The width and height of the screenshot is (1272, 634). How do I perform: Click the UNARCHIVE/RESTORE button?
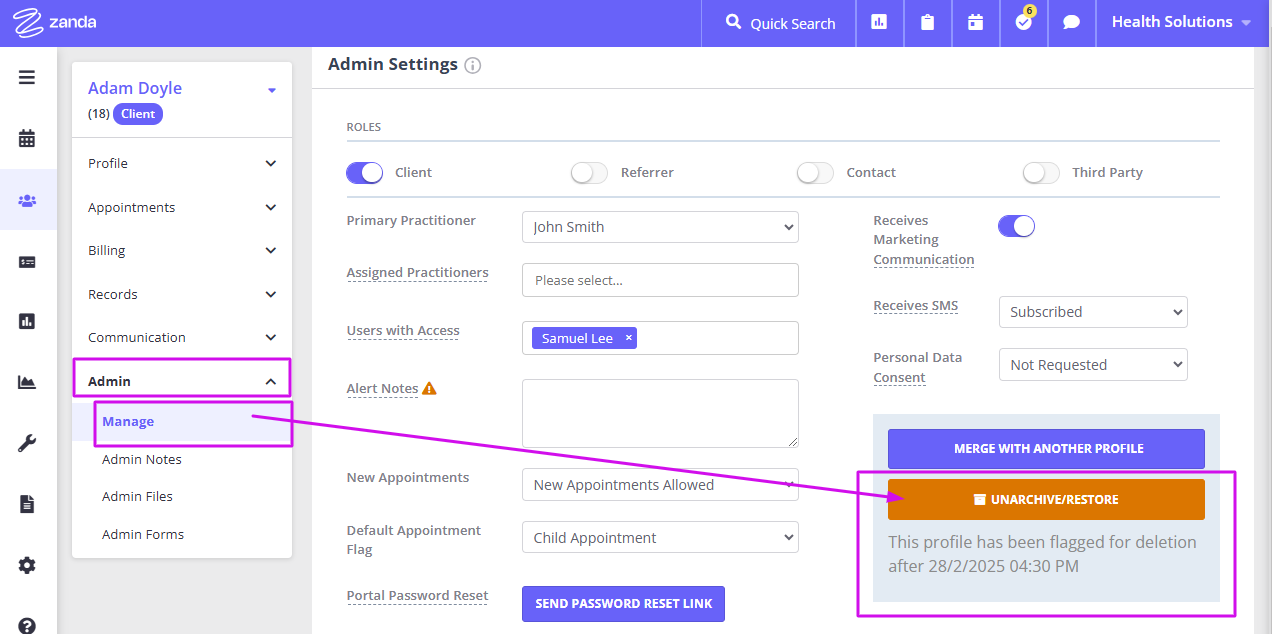[1045, 499]
